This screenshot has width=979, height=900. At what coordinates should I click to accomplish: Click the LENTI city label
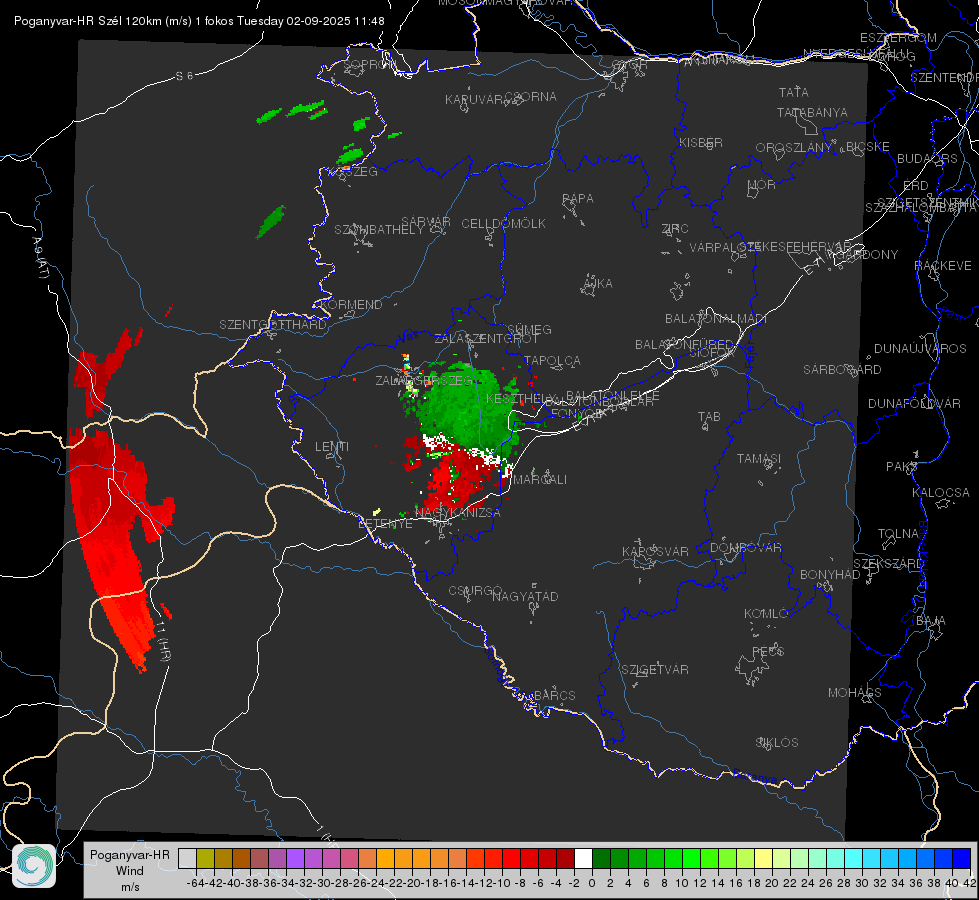click(332, 447)
